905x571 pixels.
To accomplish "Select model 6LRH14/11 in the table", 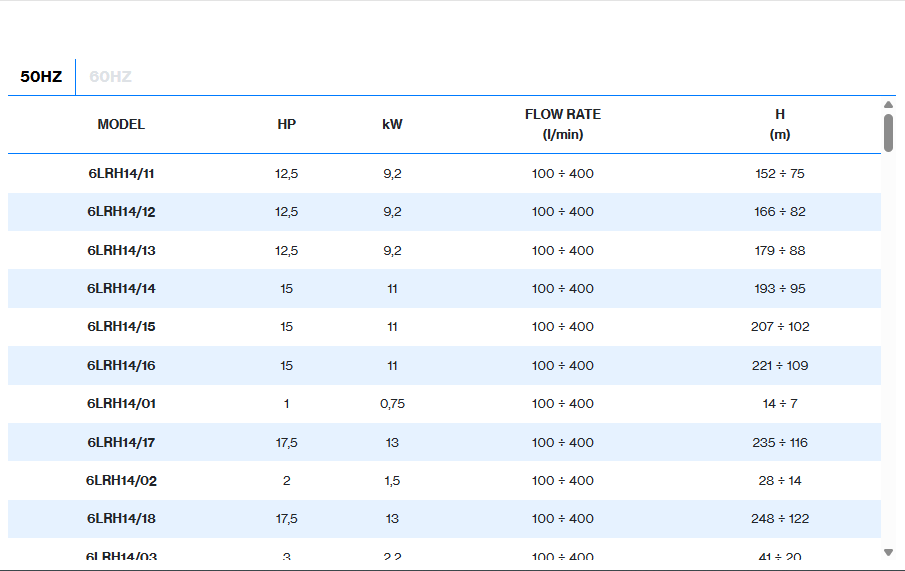I will point(121,174).
